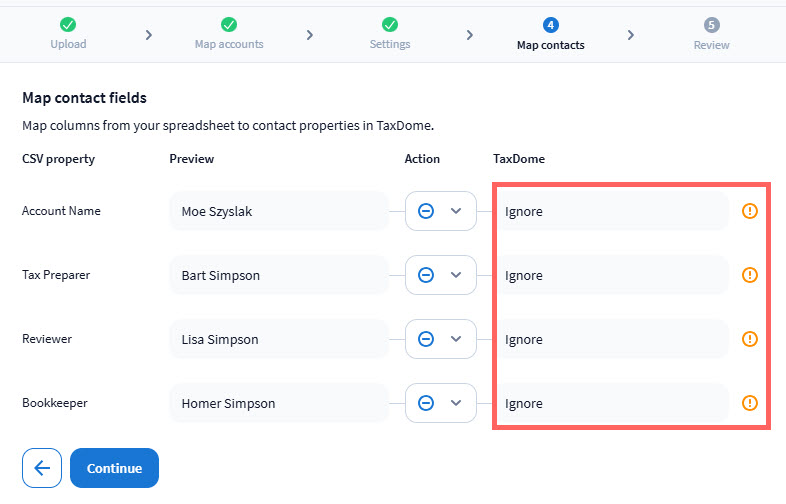This screenshot has width=786, height=504.
Task: Click warning icon beside Tax Preparer row
Action: pos(750,275)
